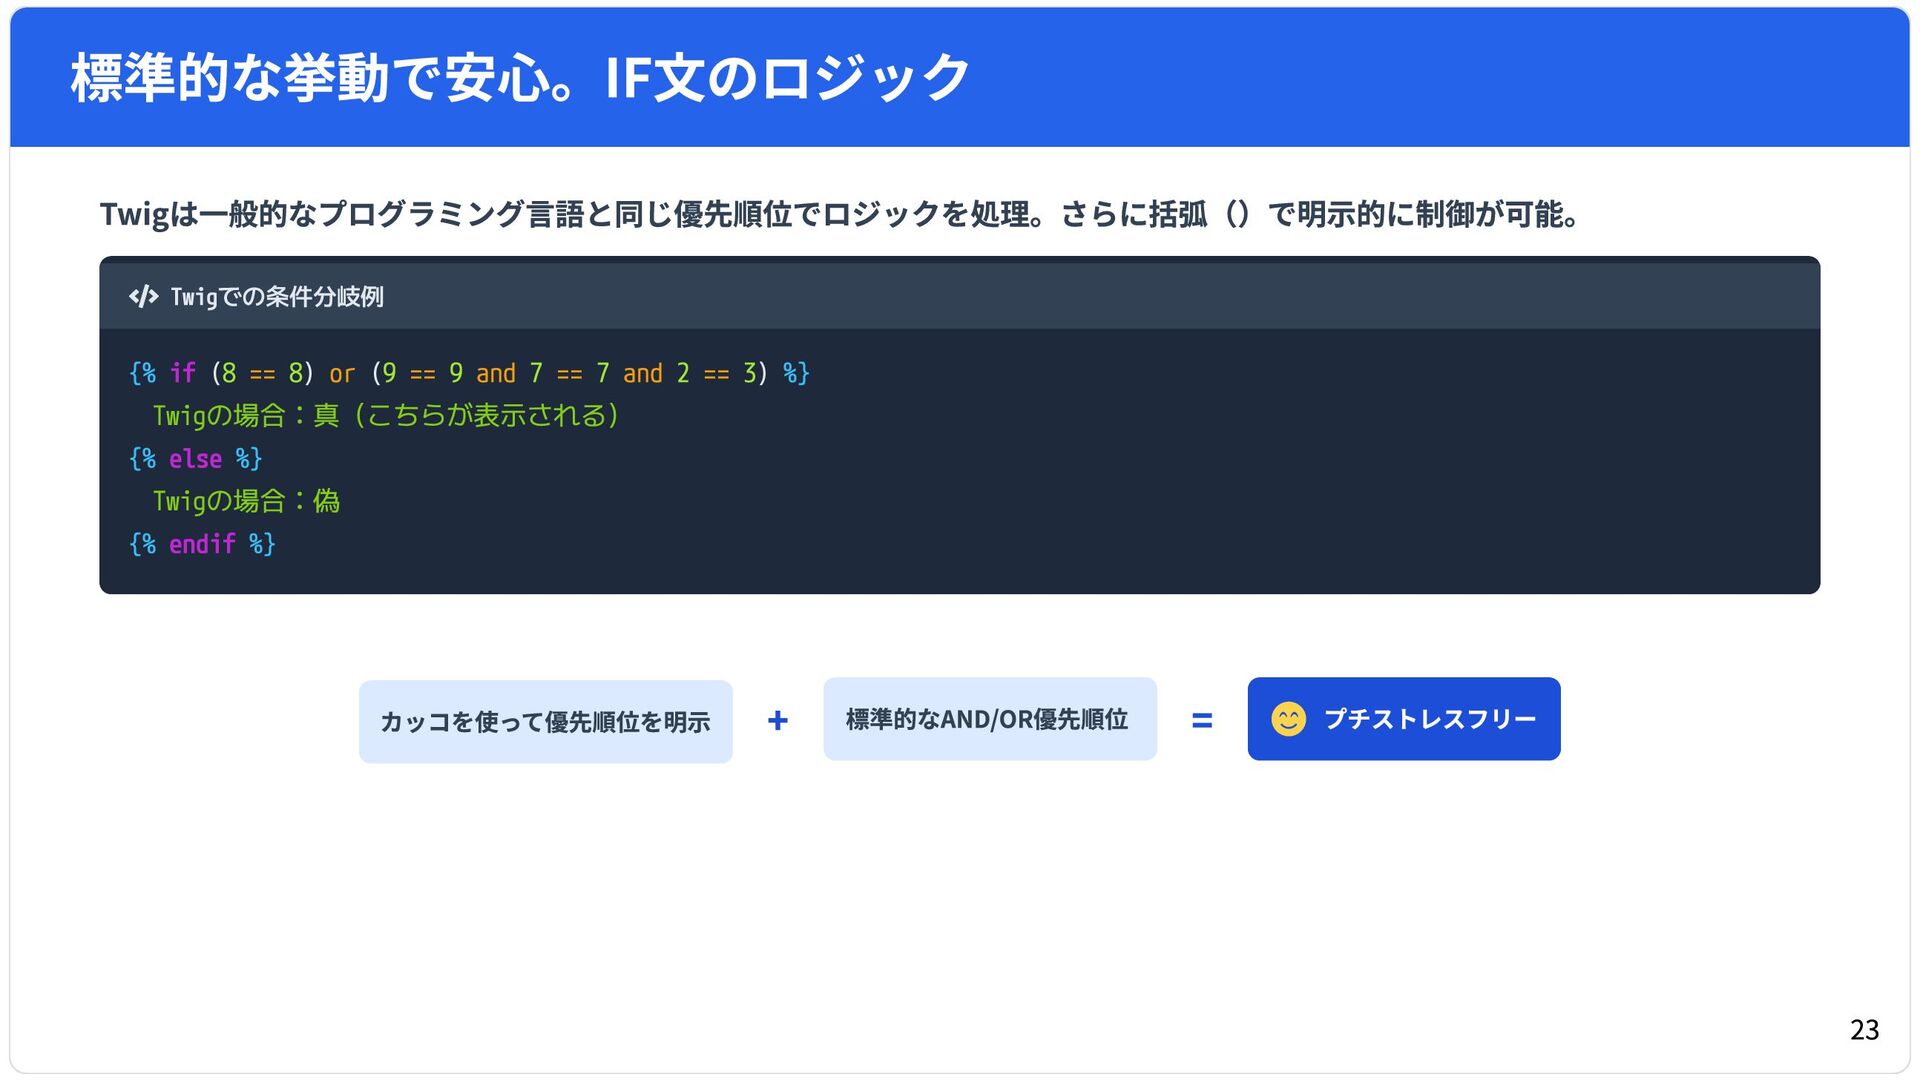Click the カッコを使って優先順位を明示 box
This screenshot has width=1920, height=1086.
(545, 722)
